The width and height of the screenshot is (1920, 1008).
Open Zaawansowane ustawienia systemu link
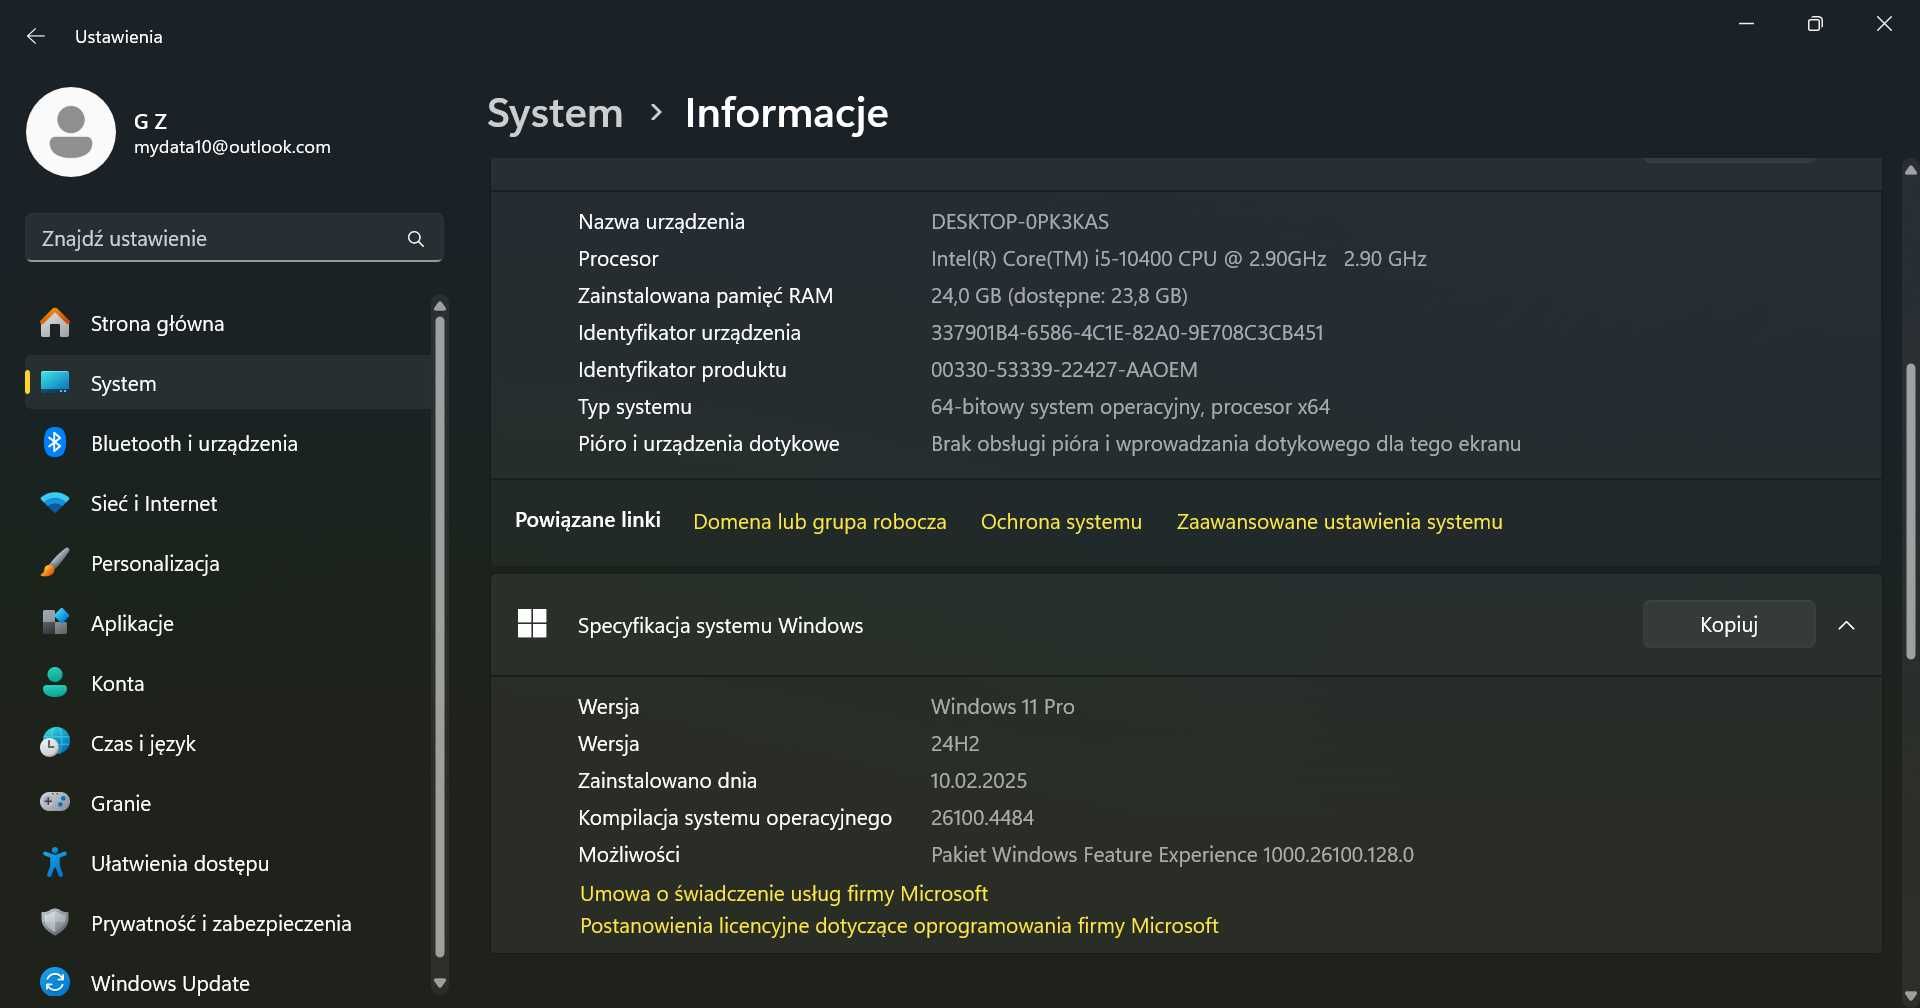coord(1339,522)
